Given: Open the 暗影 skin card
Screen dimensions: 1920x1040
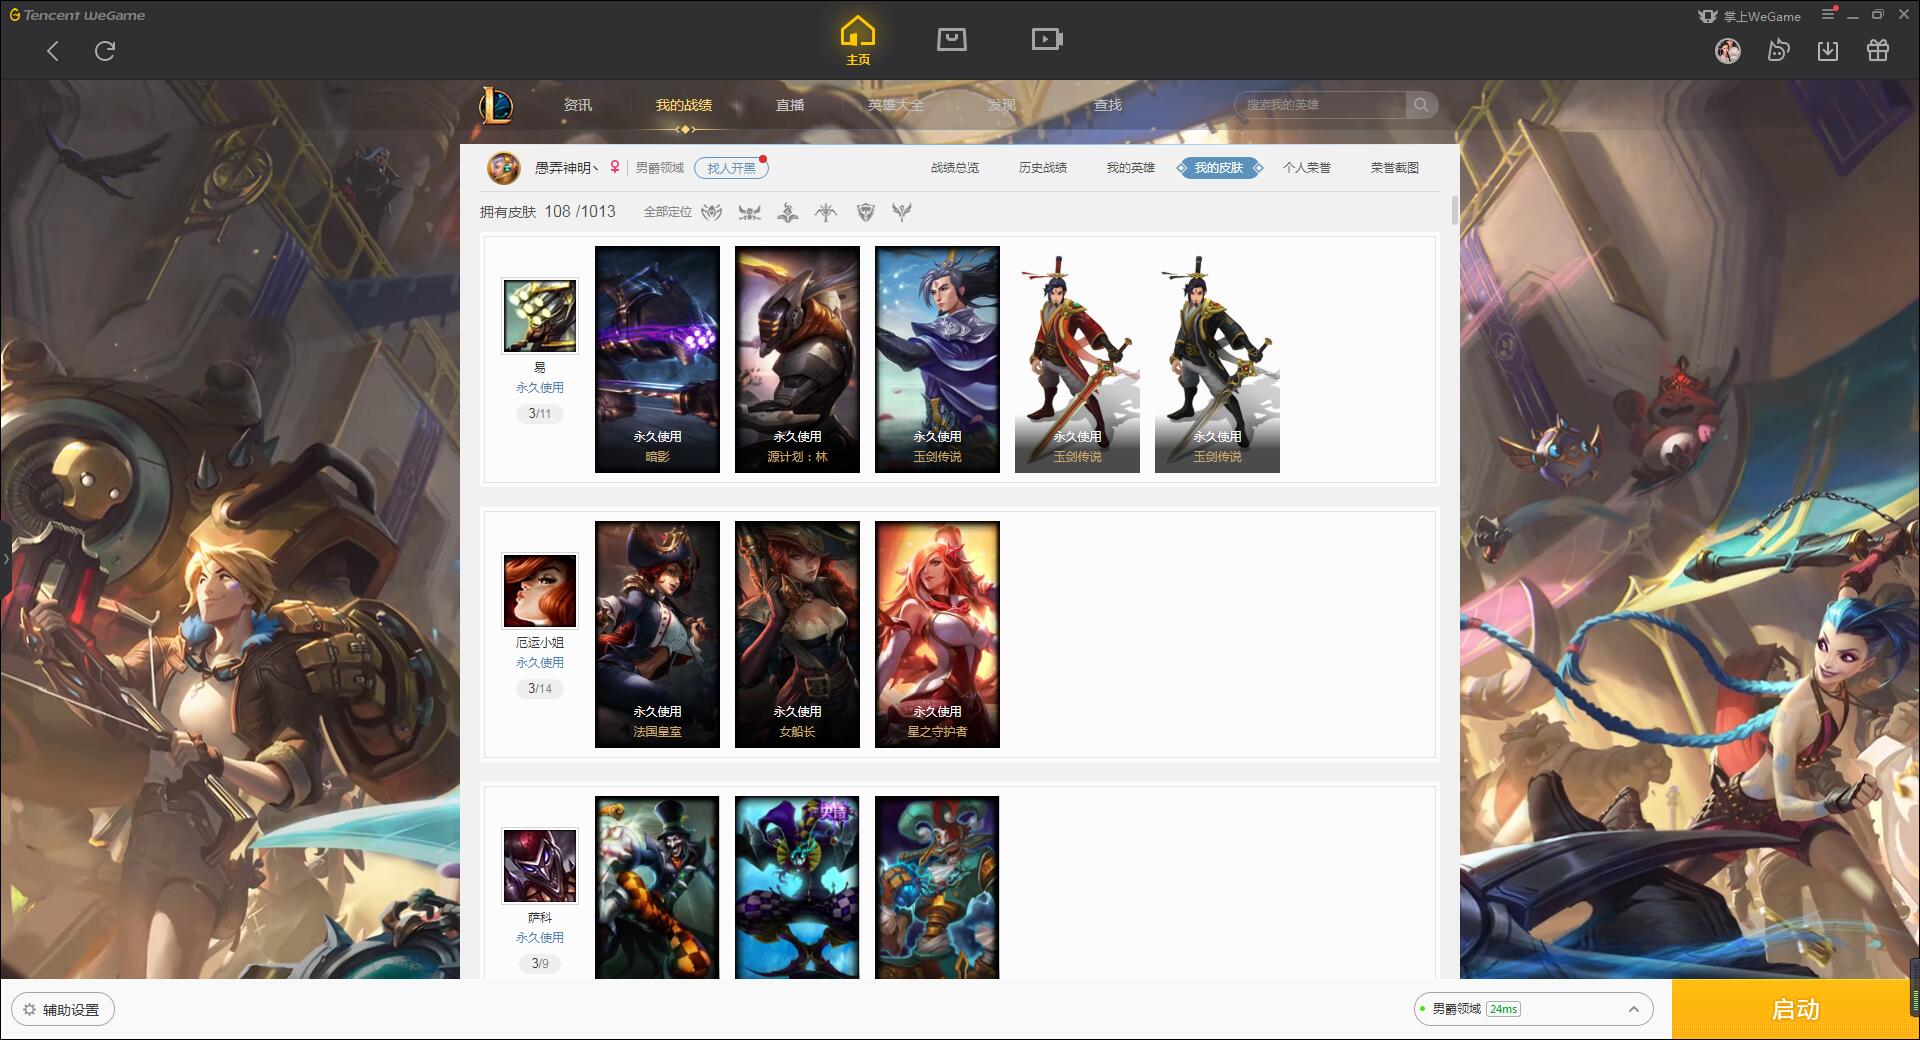Looking at the screenshot, I should [x=657, y=359].
